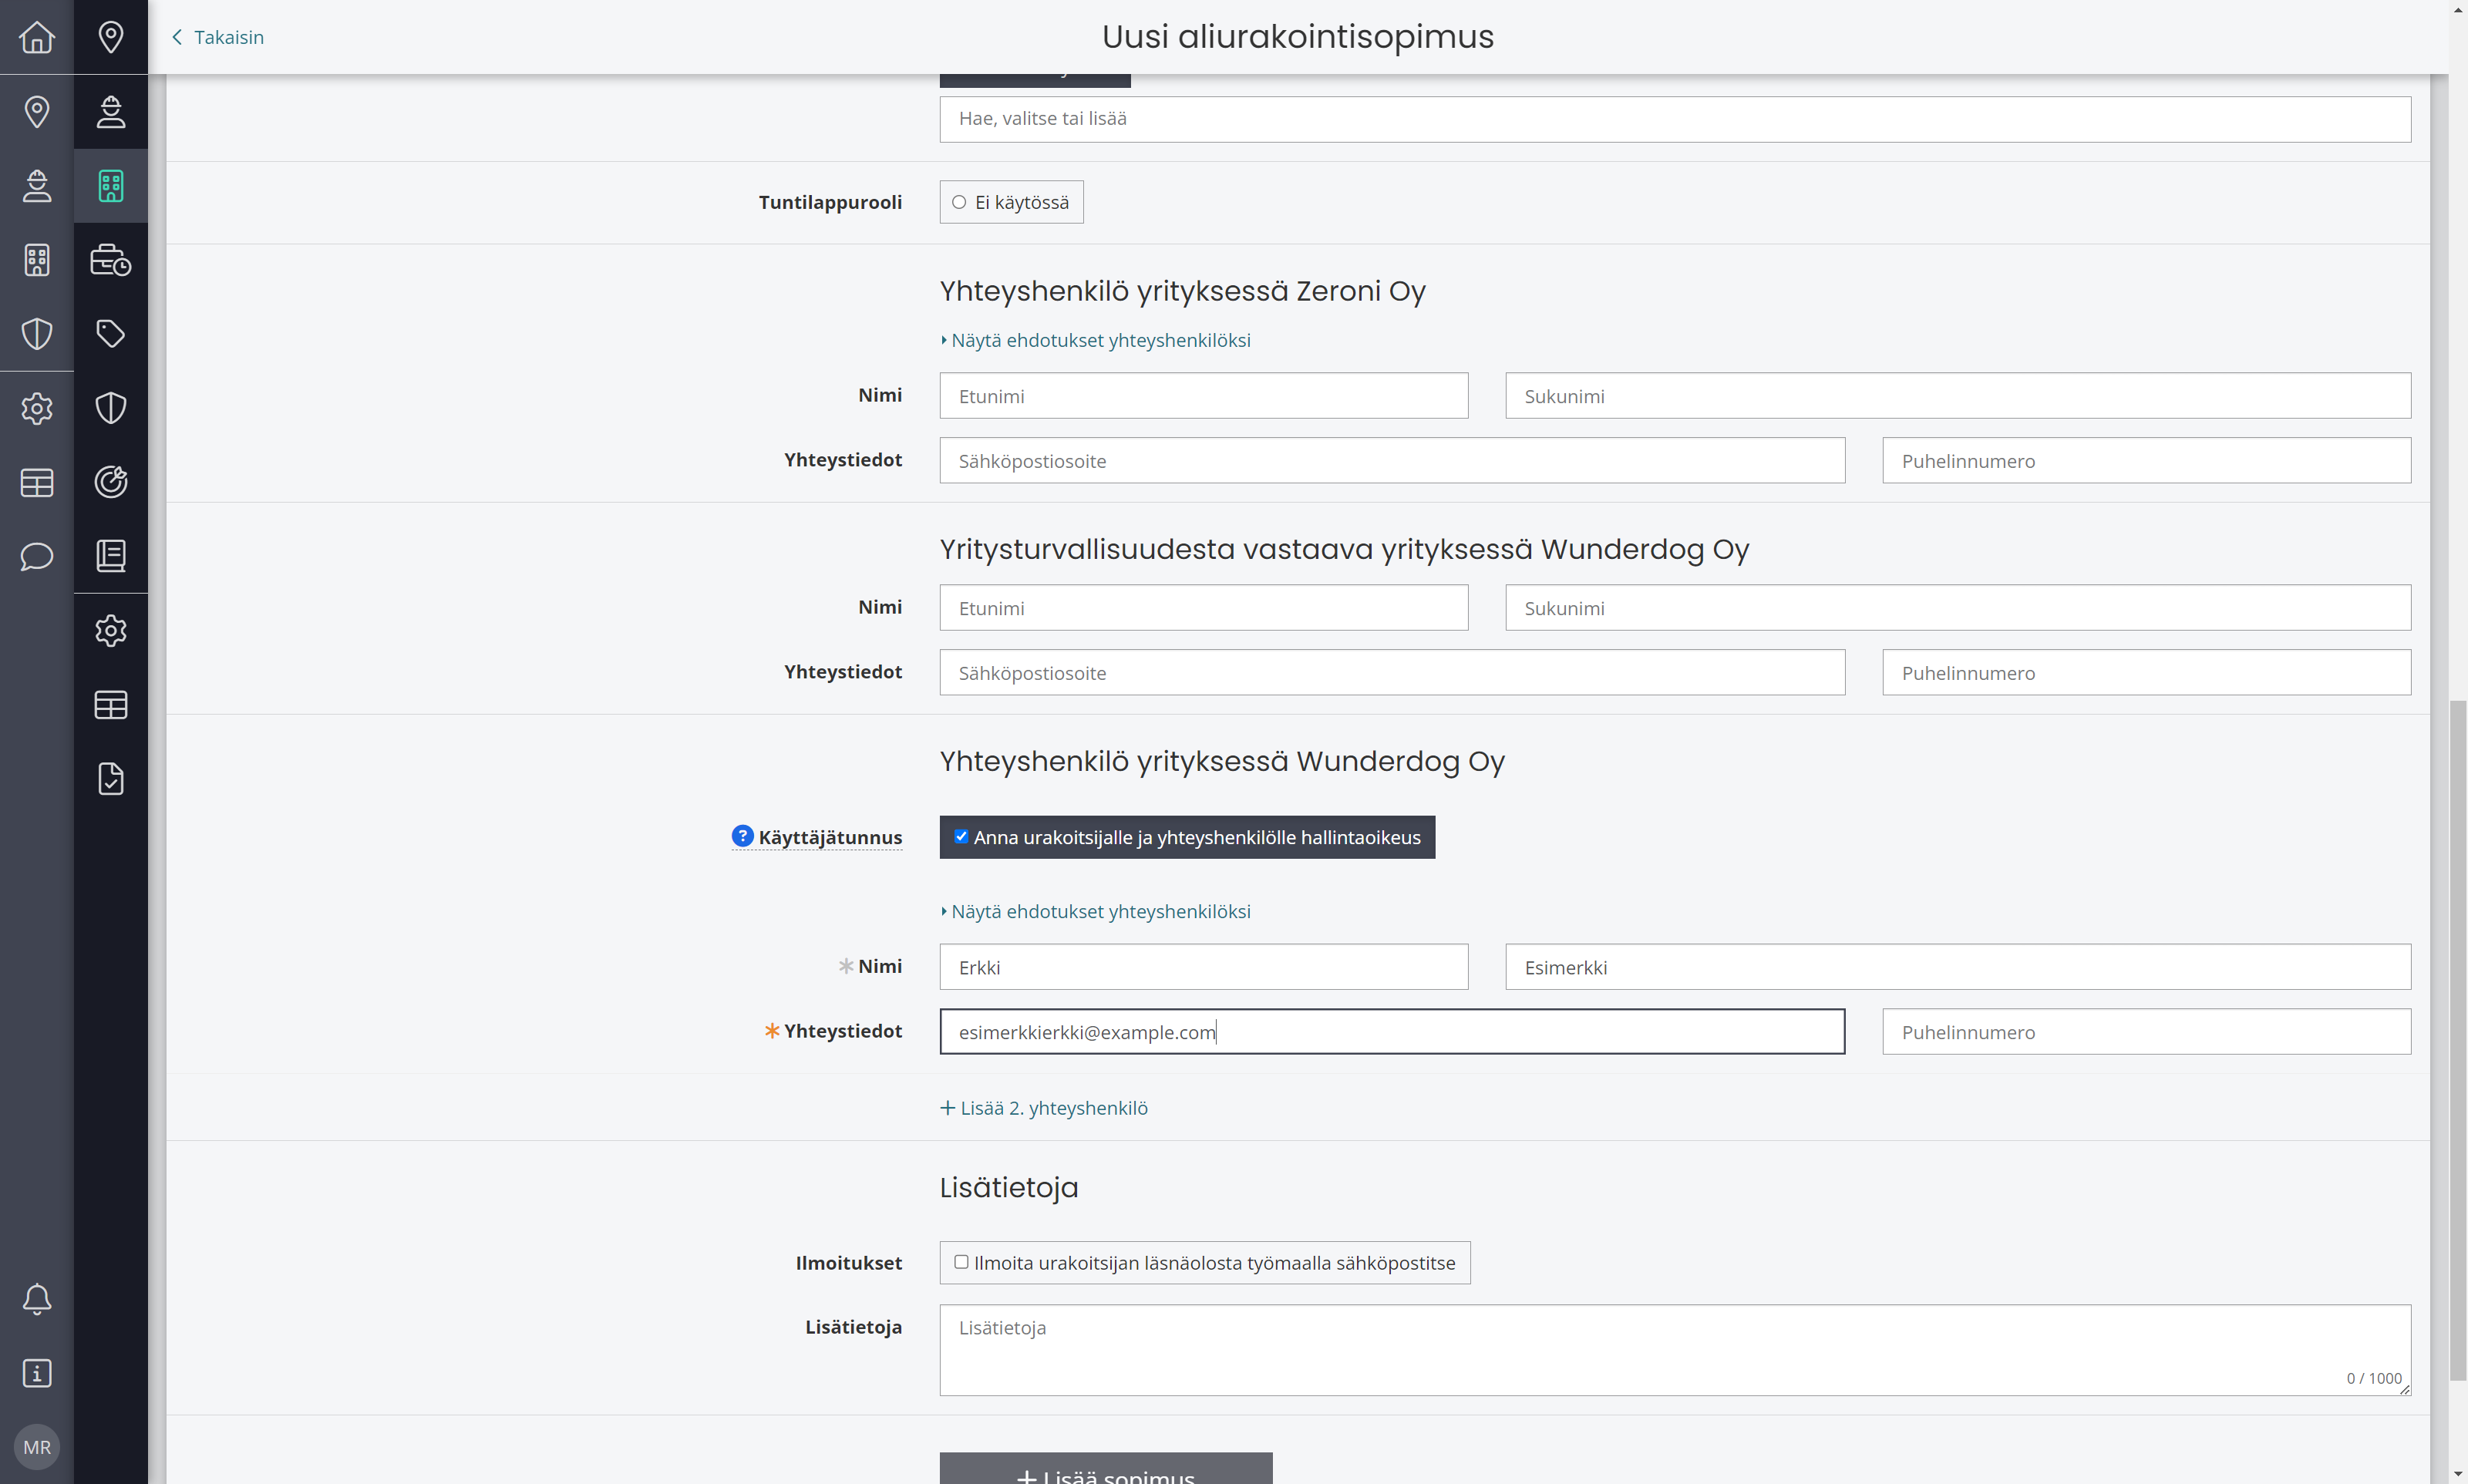
Task: Open the newspaper document icon
Action: click(x=111, y=556)
